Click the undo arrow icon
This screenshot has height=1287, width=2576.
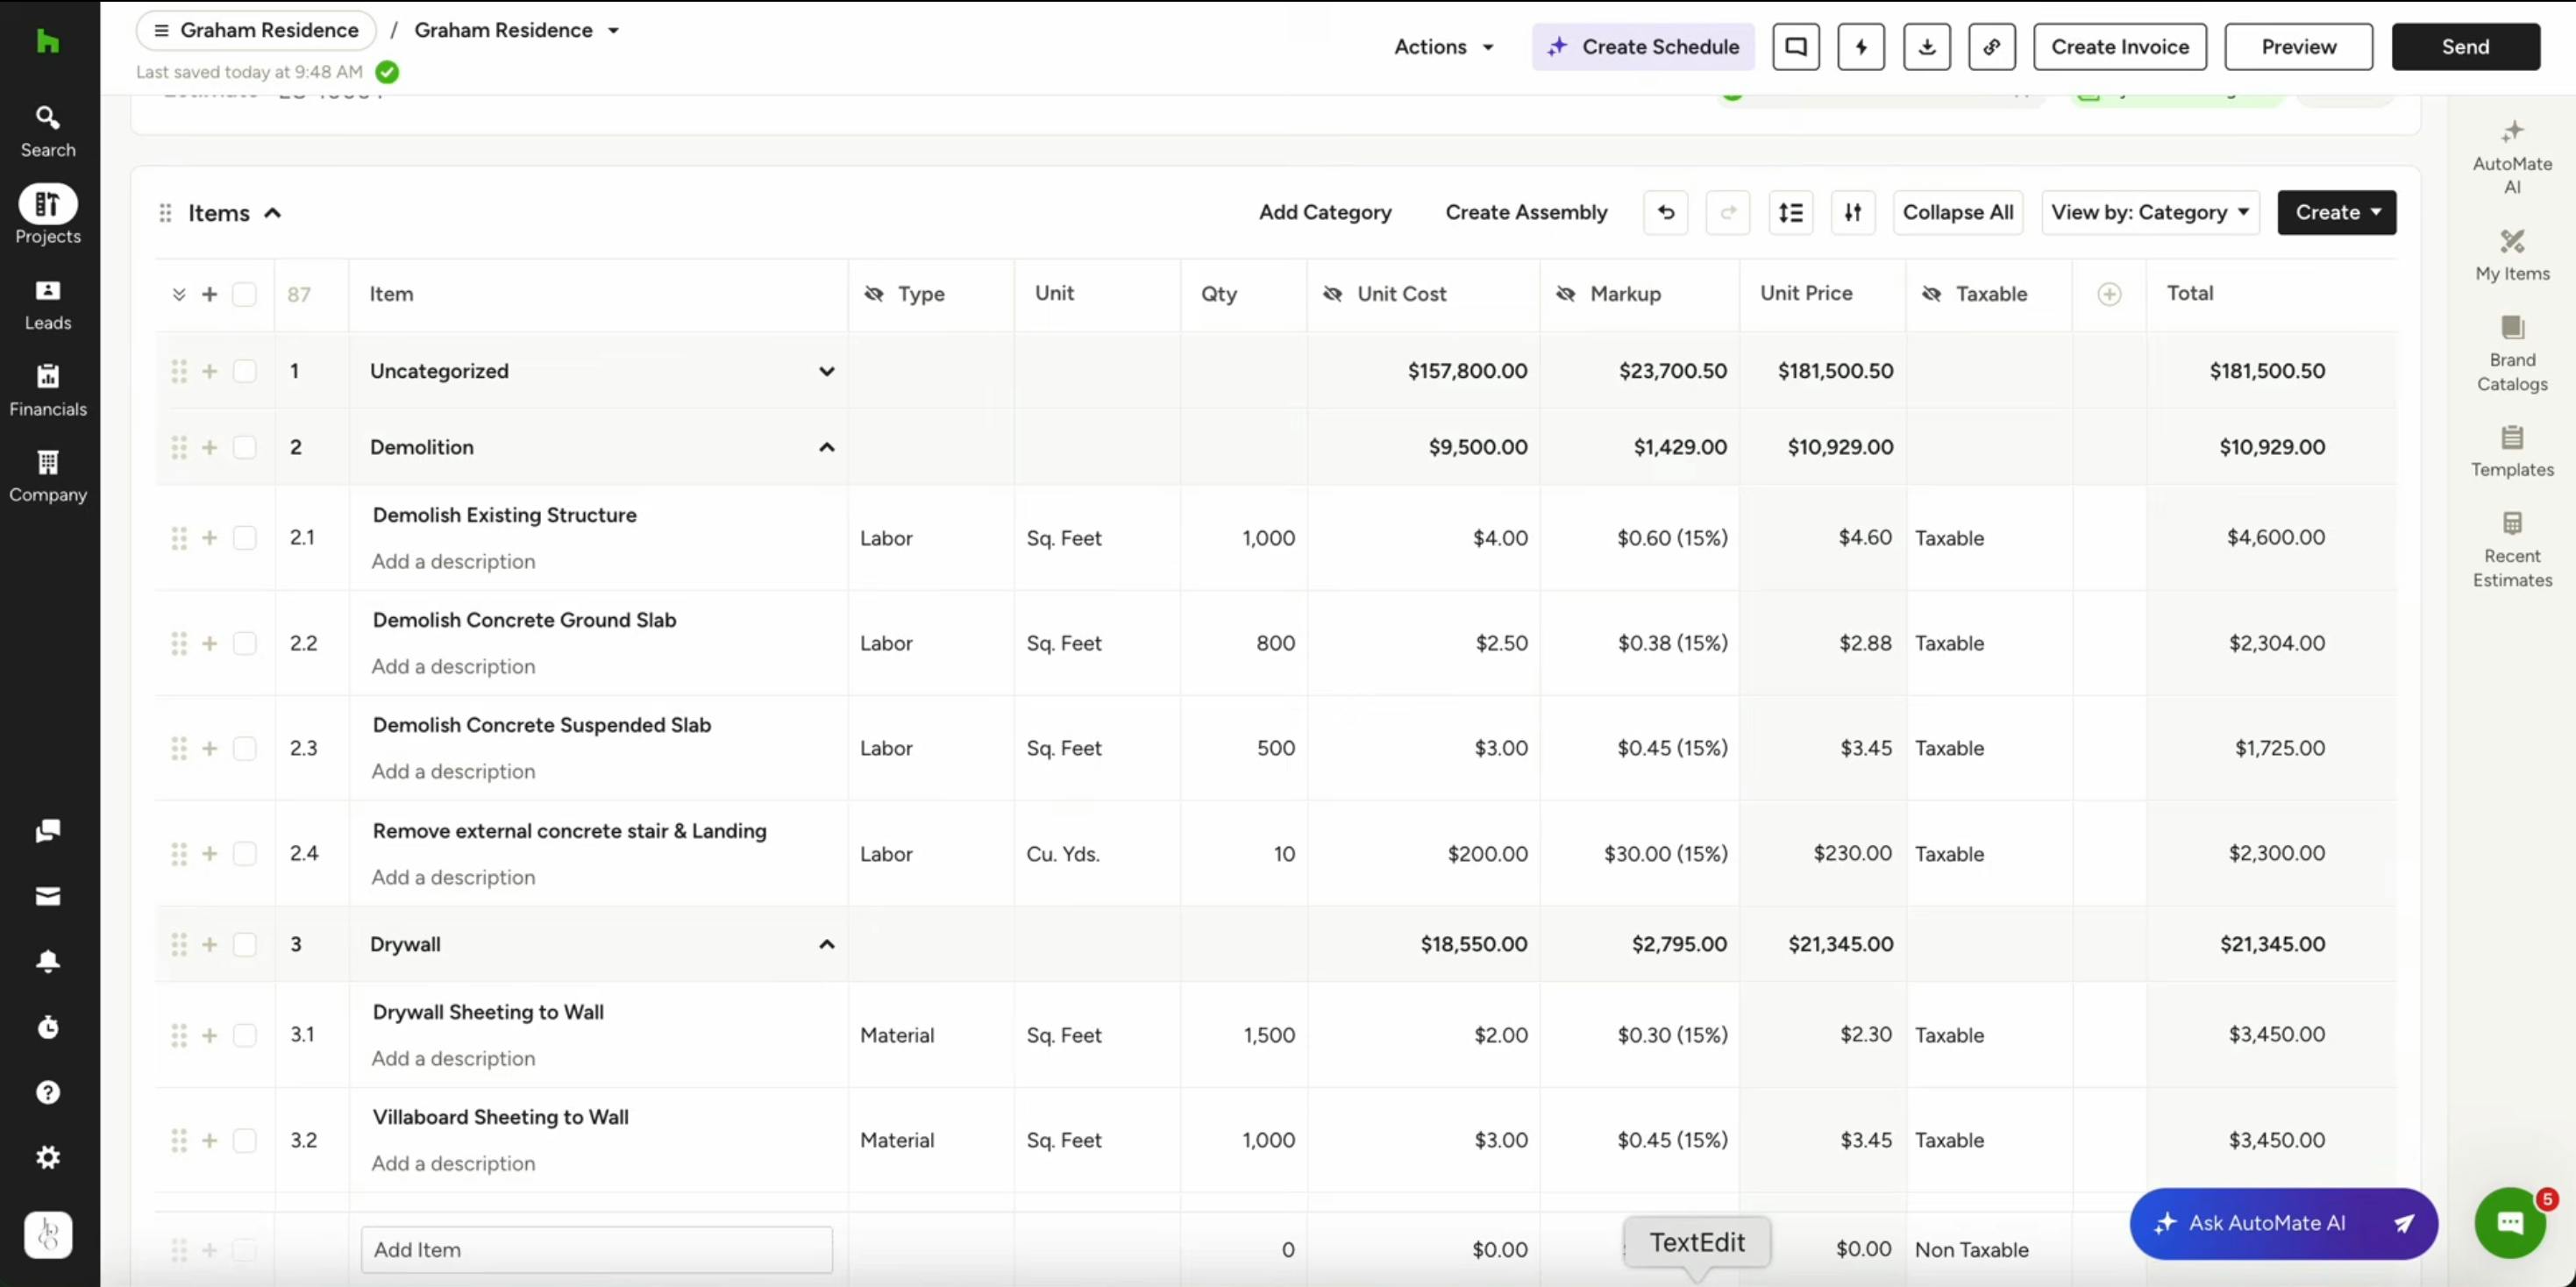point(1665,212)
